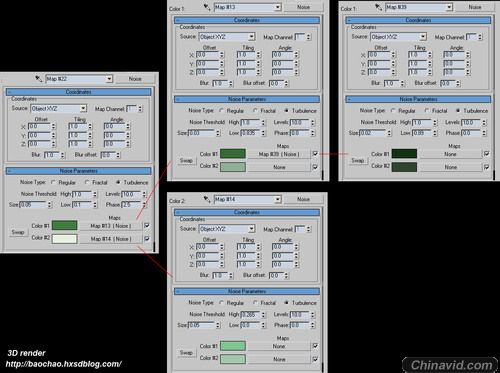
Task: Collapse Coordinates rollout in Map #22 panel
Action: pyautogui.click(x=79, y=92)
